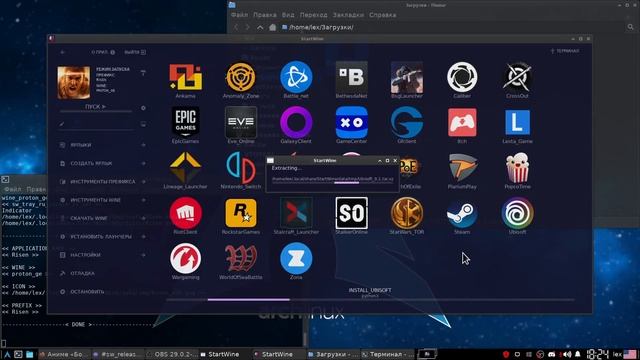Viewport: 640px width, 360px height.
Task: Expand the ИНСТРУМЕНТЫ WINE section arrow
Action: tap(144, 200)
